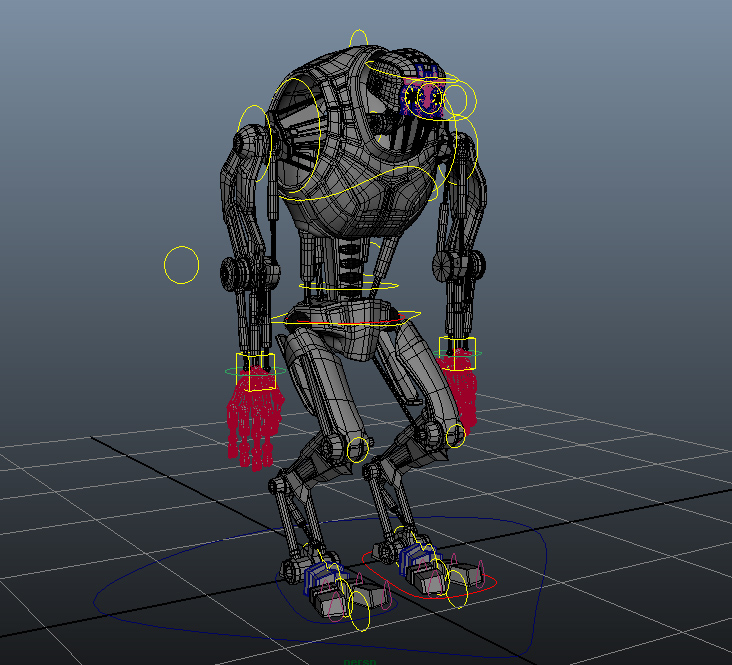Select the red hand mesh on screen-left arm
732x665 pixels.
point(254,416)
